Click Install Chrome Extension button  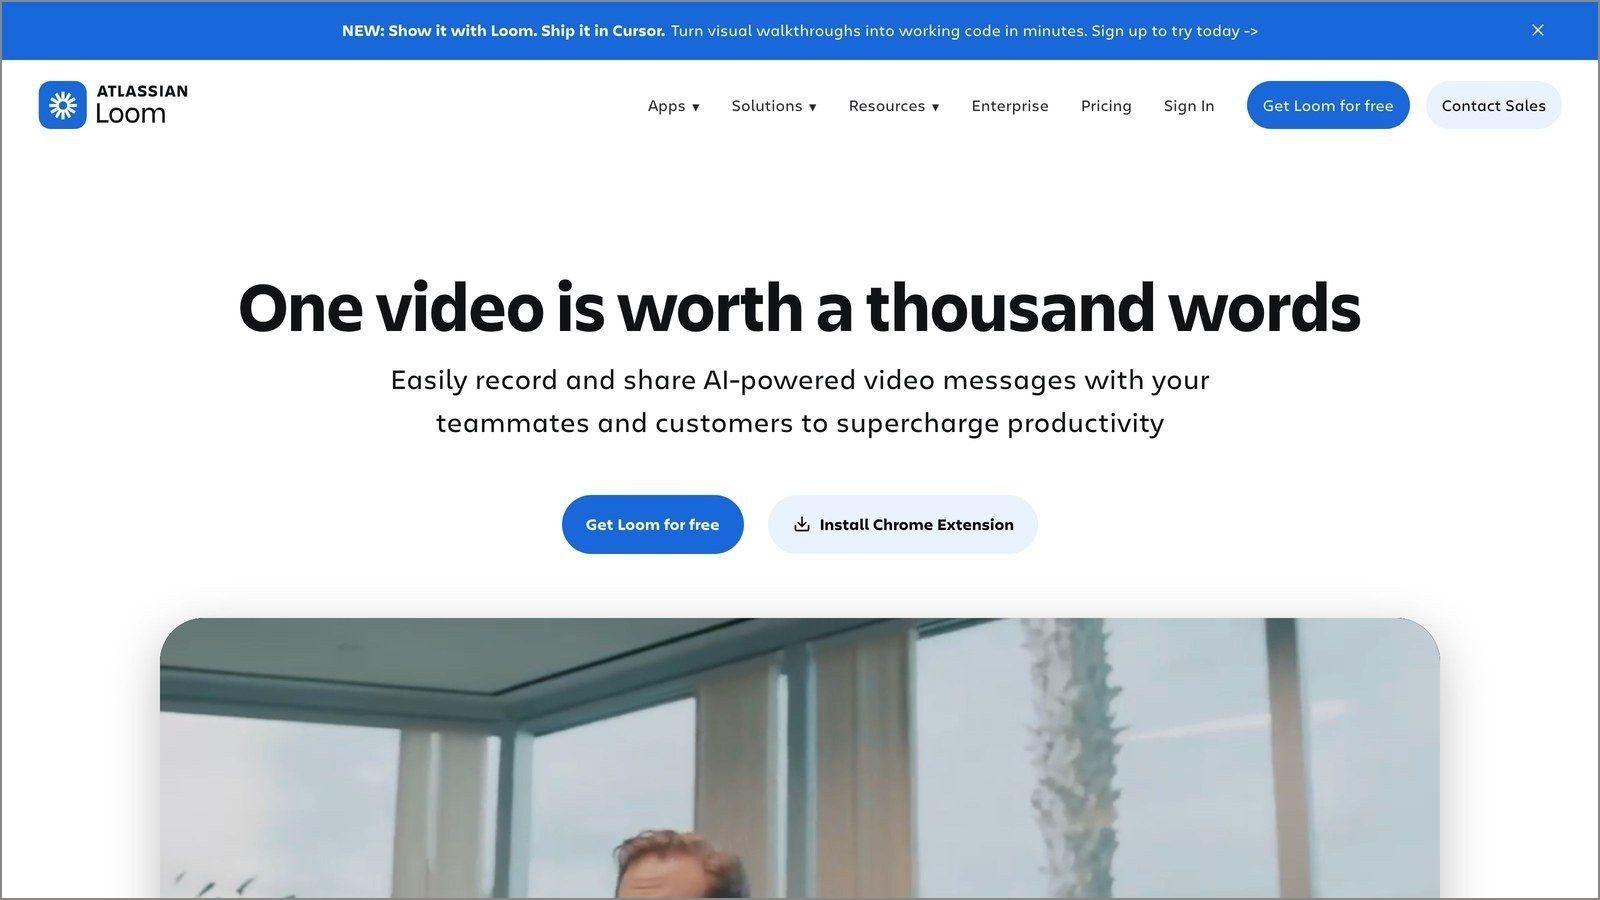(x=903, y=524)
